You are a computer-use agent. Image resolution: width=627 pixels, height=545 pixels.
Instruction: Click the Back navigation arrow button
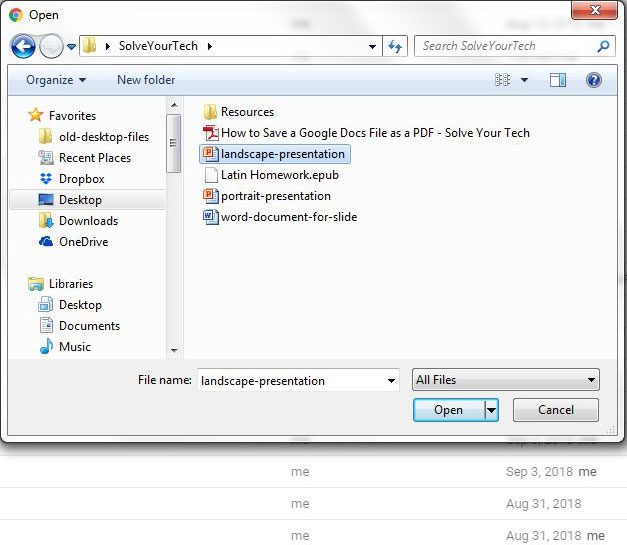(23, 47)
